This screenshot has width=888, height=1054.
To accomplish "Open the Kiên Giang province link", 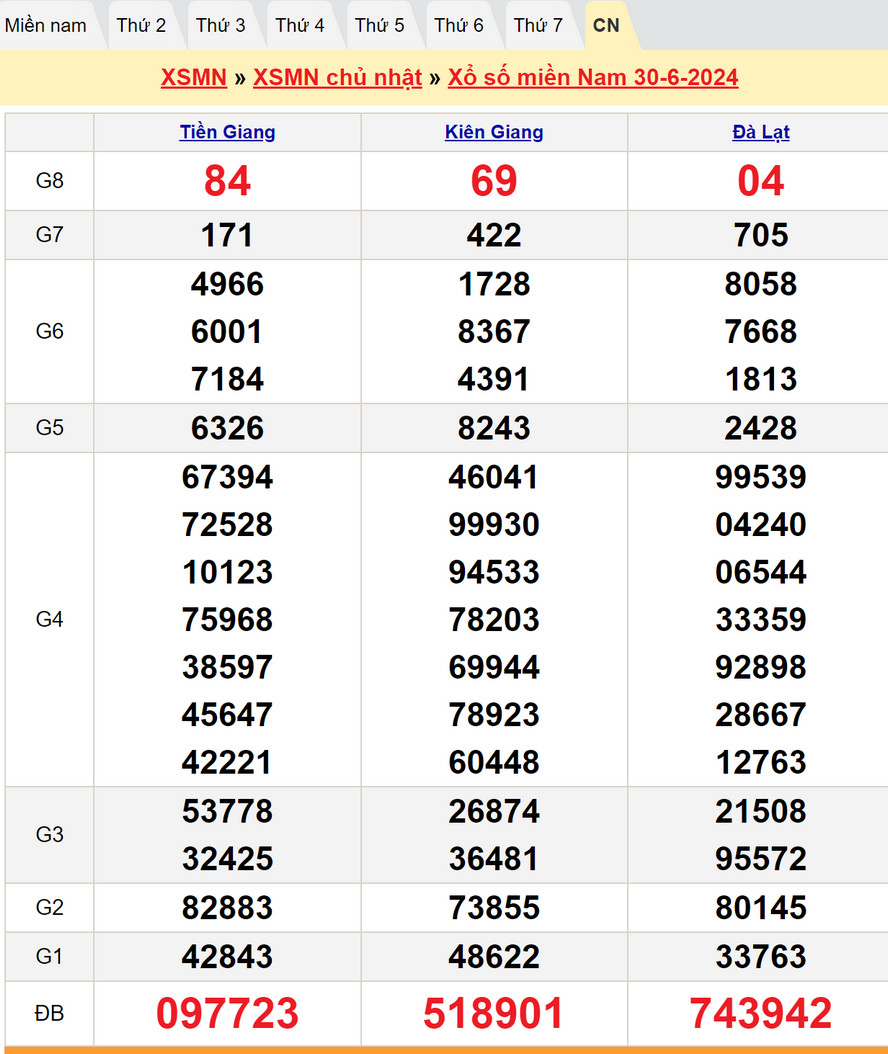I will tap(494, 132).
